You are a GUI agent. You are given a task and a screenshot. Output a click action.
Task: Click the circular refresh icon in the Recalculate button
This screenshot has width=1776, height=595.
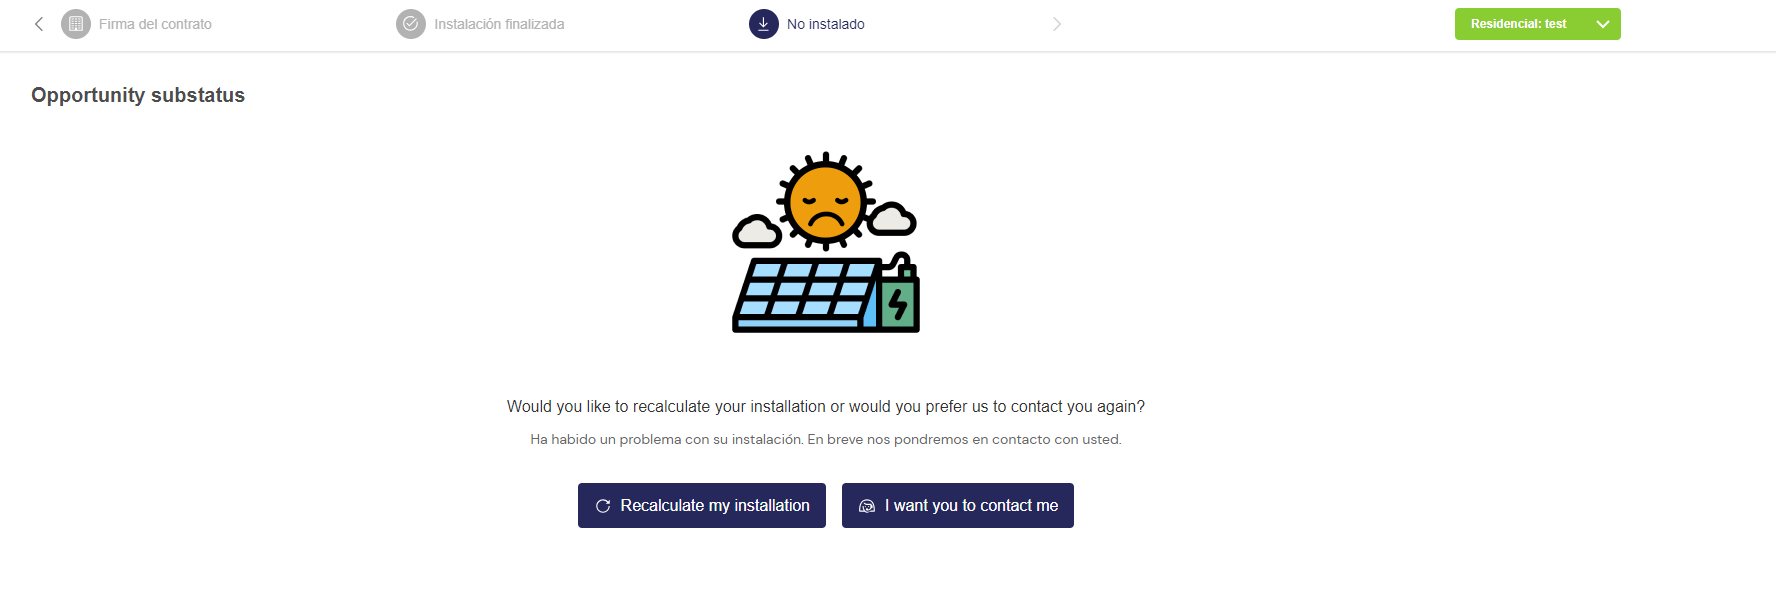[x=603, y=506]
